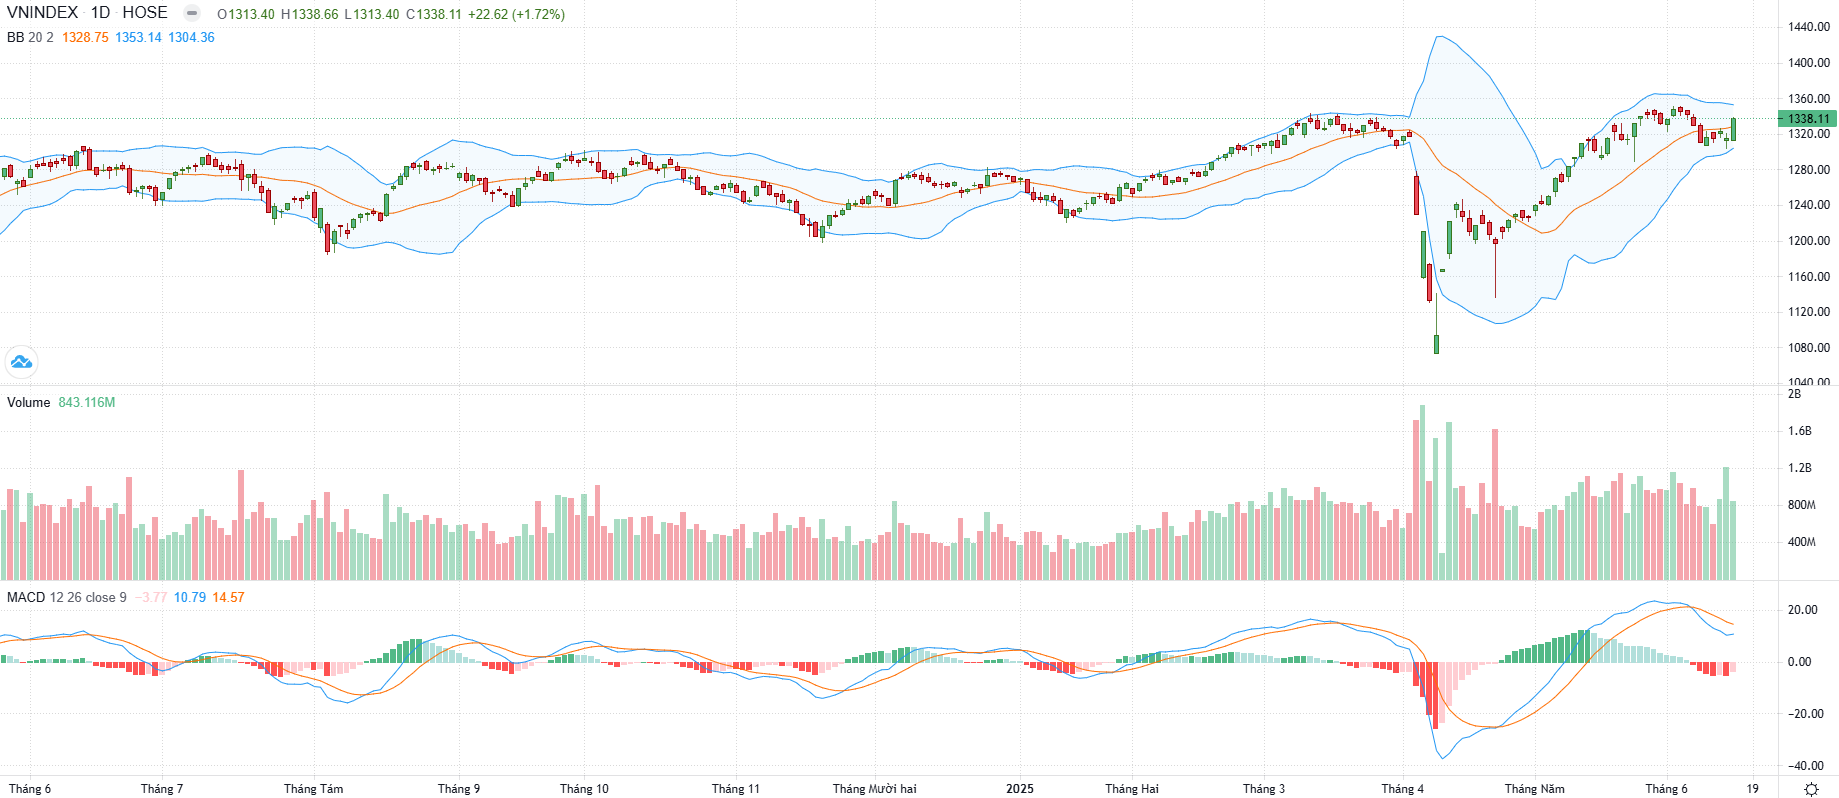Click the open value O1313.40

[246, 14]
